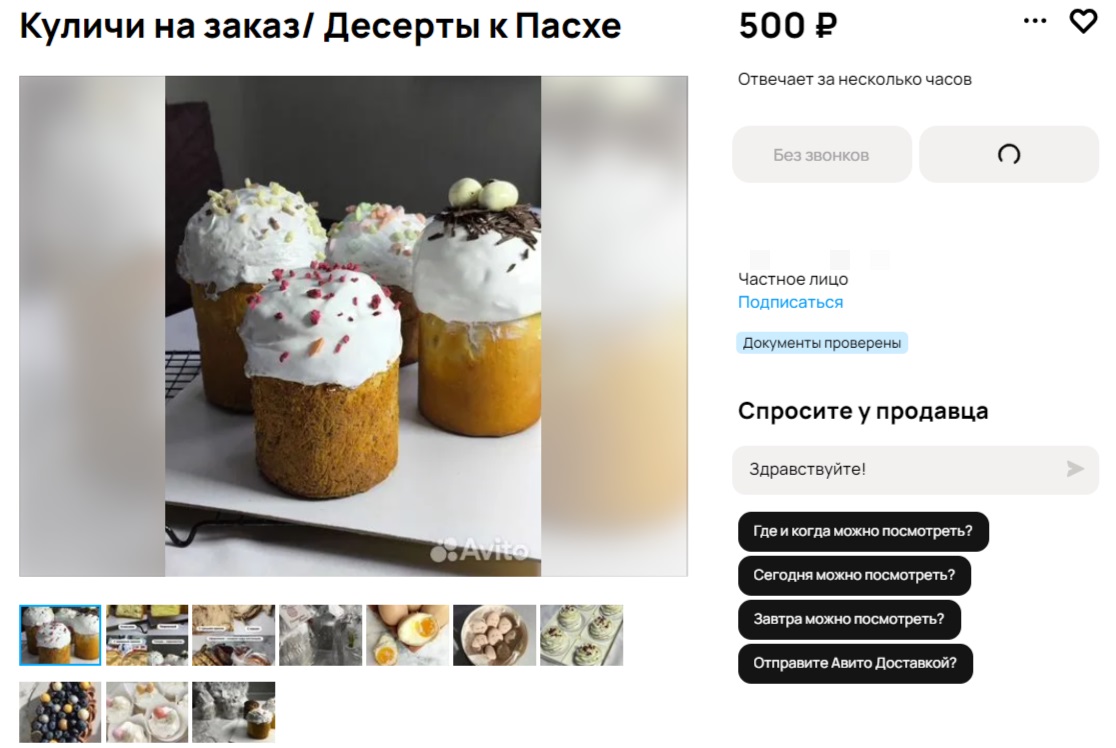Select 'Где и когда можно посмотреть?' quick question
This screenshot has height=748, width=1116.
(x=863, y=531)
